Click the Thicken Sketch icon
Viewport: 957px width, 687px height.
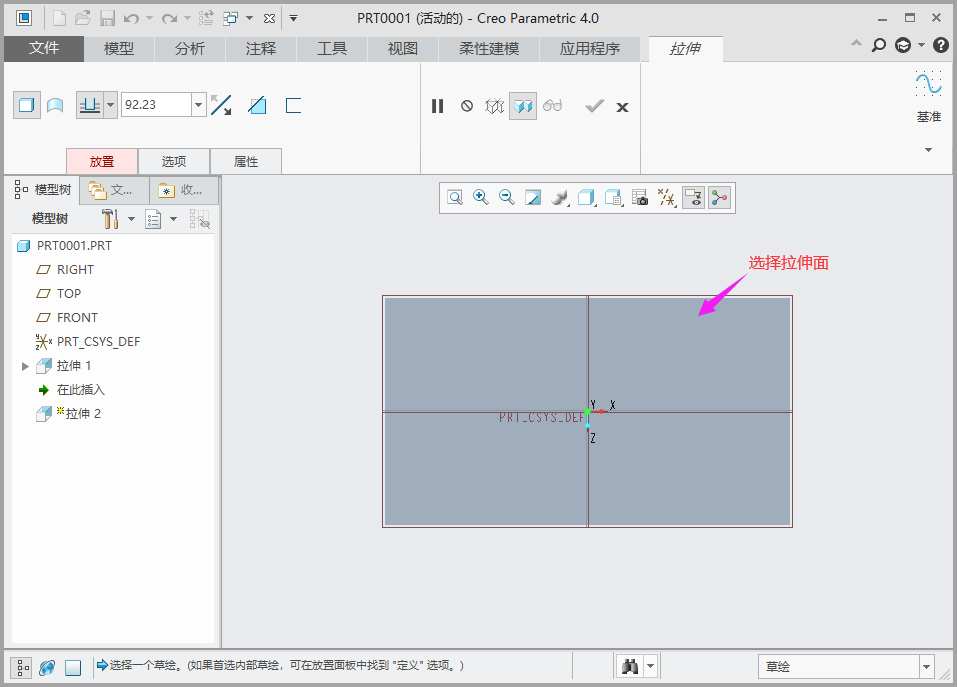[293, 105]
